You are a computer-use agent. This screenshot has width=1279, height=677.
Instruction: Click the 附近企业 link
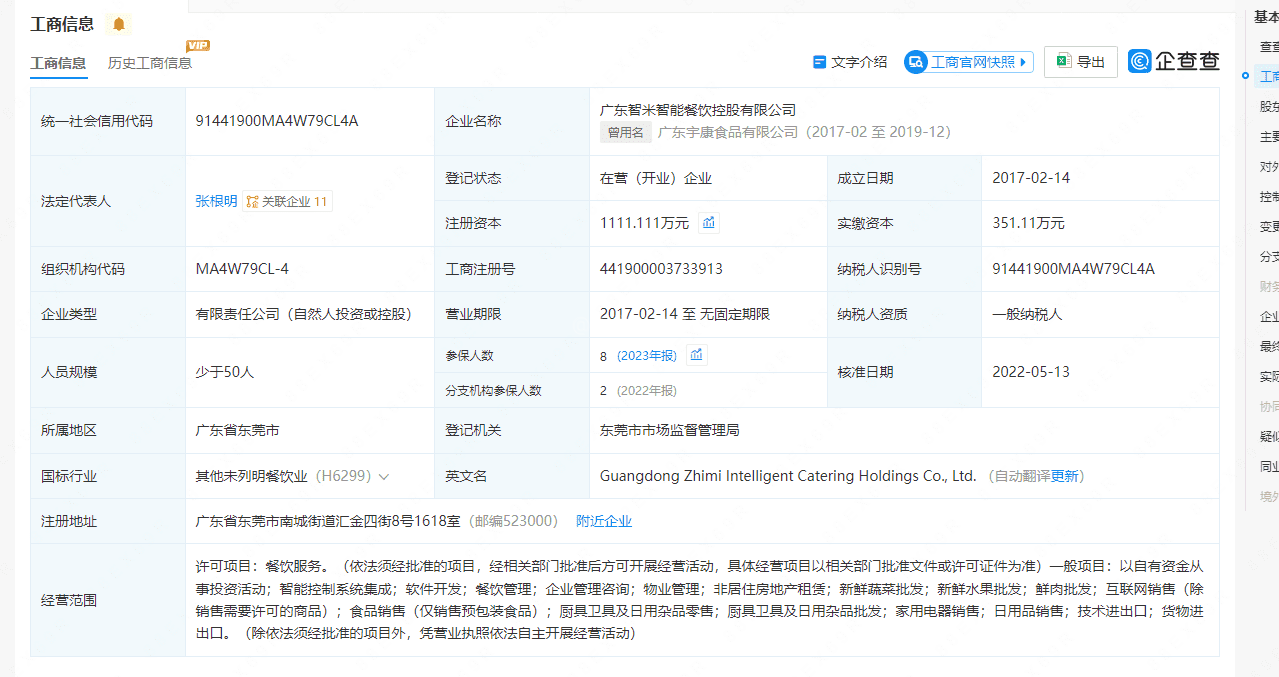tap(604, 521)
